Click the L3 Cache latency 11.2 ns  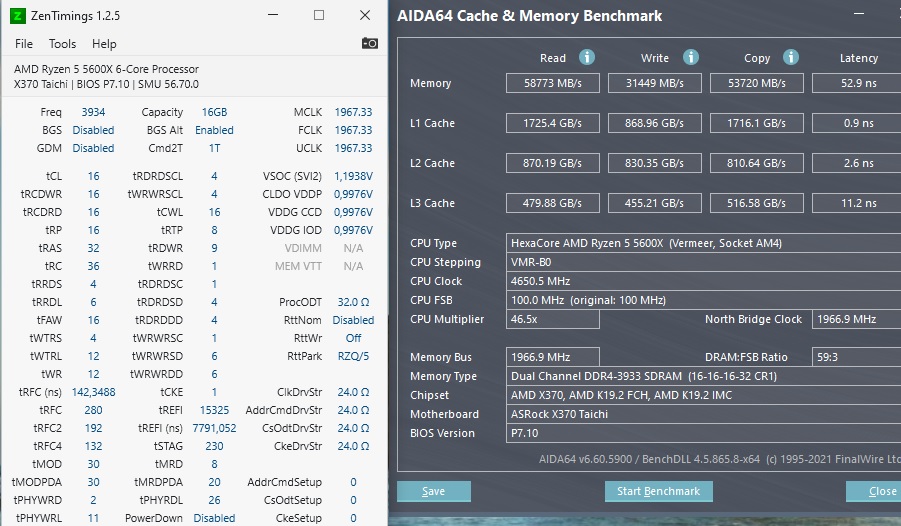click(x=857, y=203)
